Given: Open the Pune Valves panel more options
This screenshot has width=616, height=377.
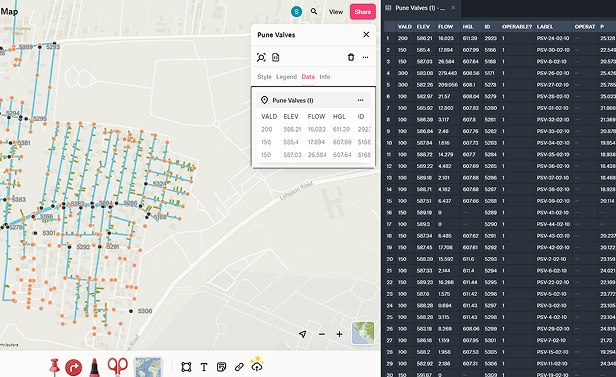Looking at the screenshot, I should (365, 57).
